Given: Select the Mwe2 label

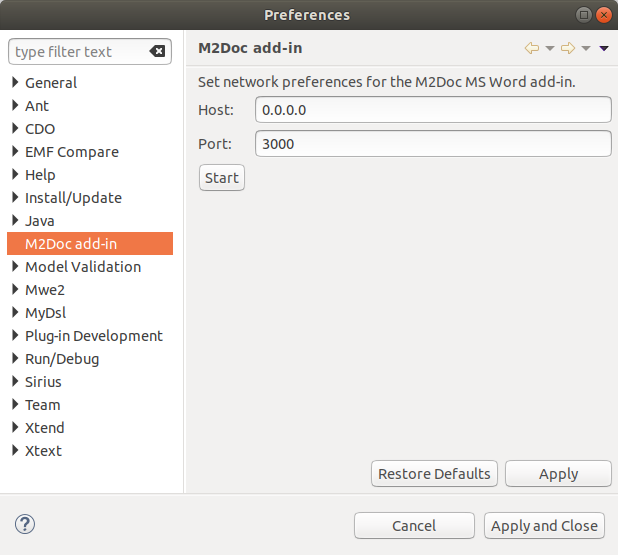Looking at the screenshot, I should pyautogui.click(x=45, y=290).
